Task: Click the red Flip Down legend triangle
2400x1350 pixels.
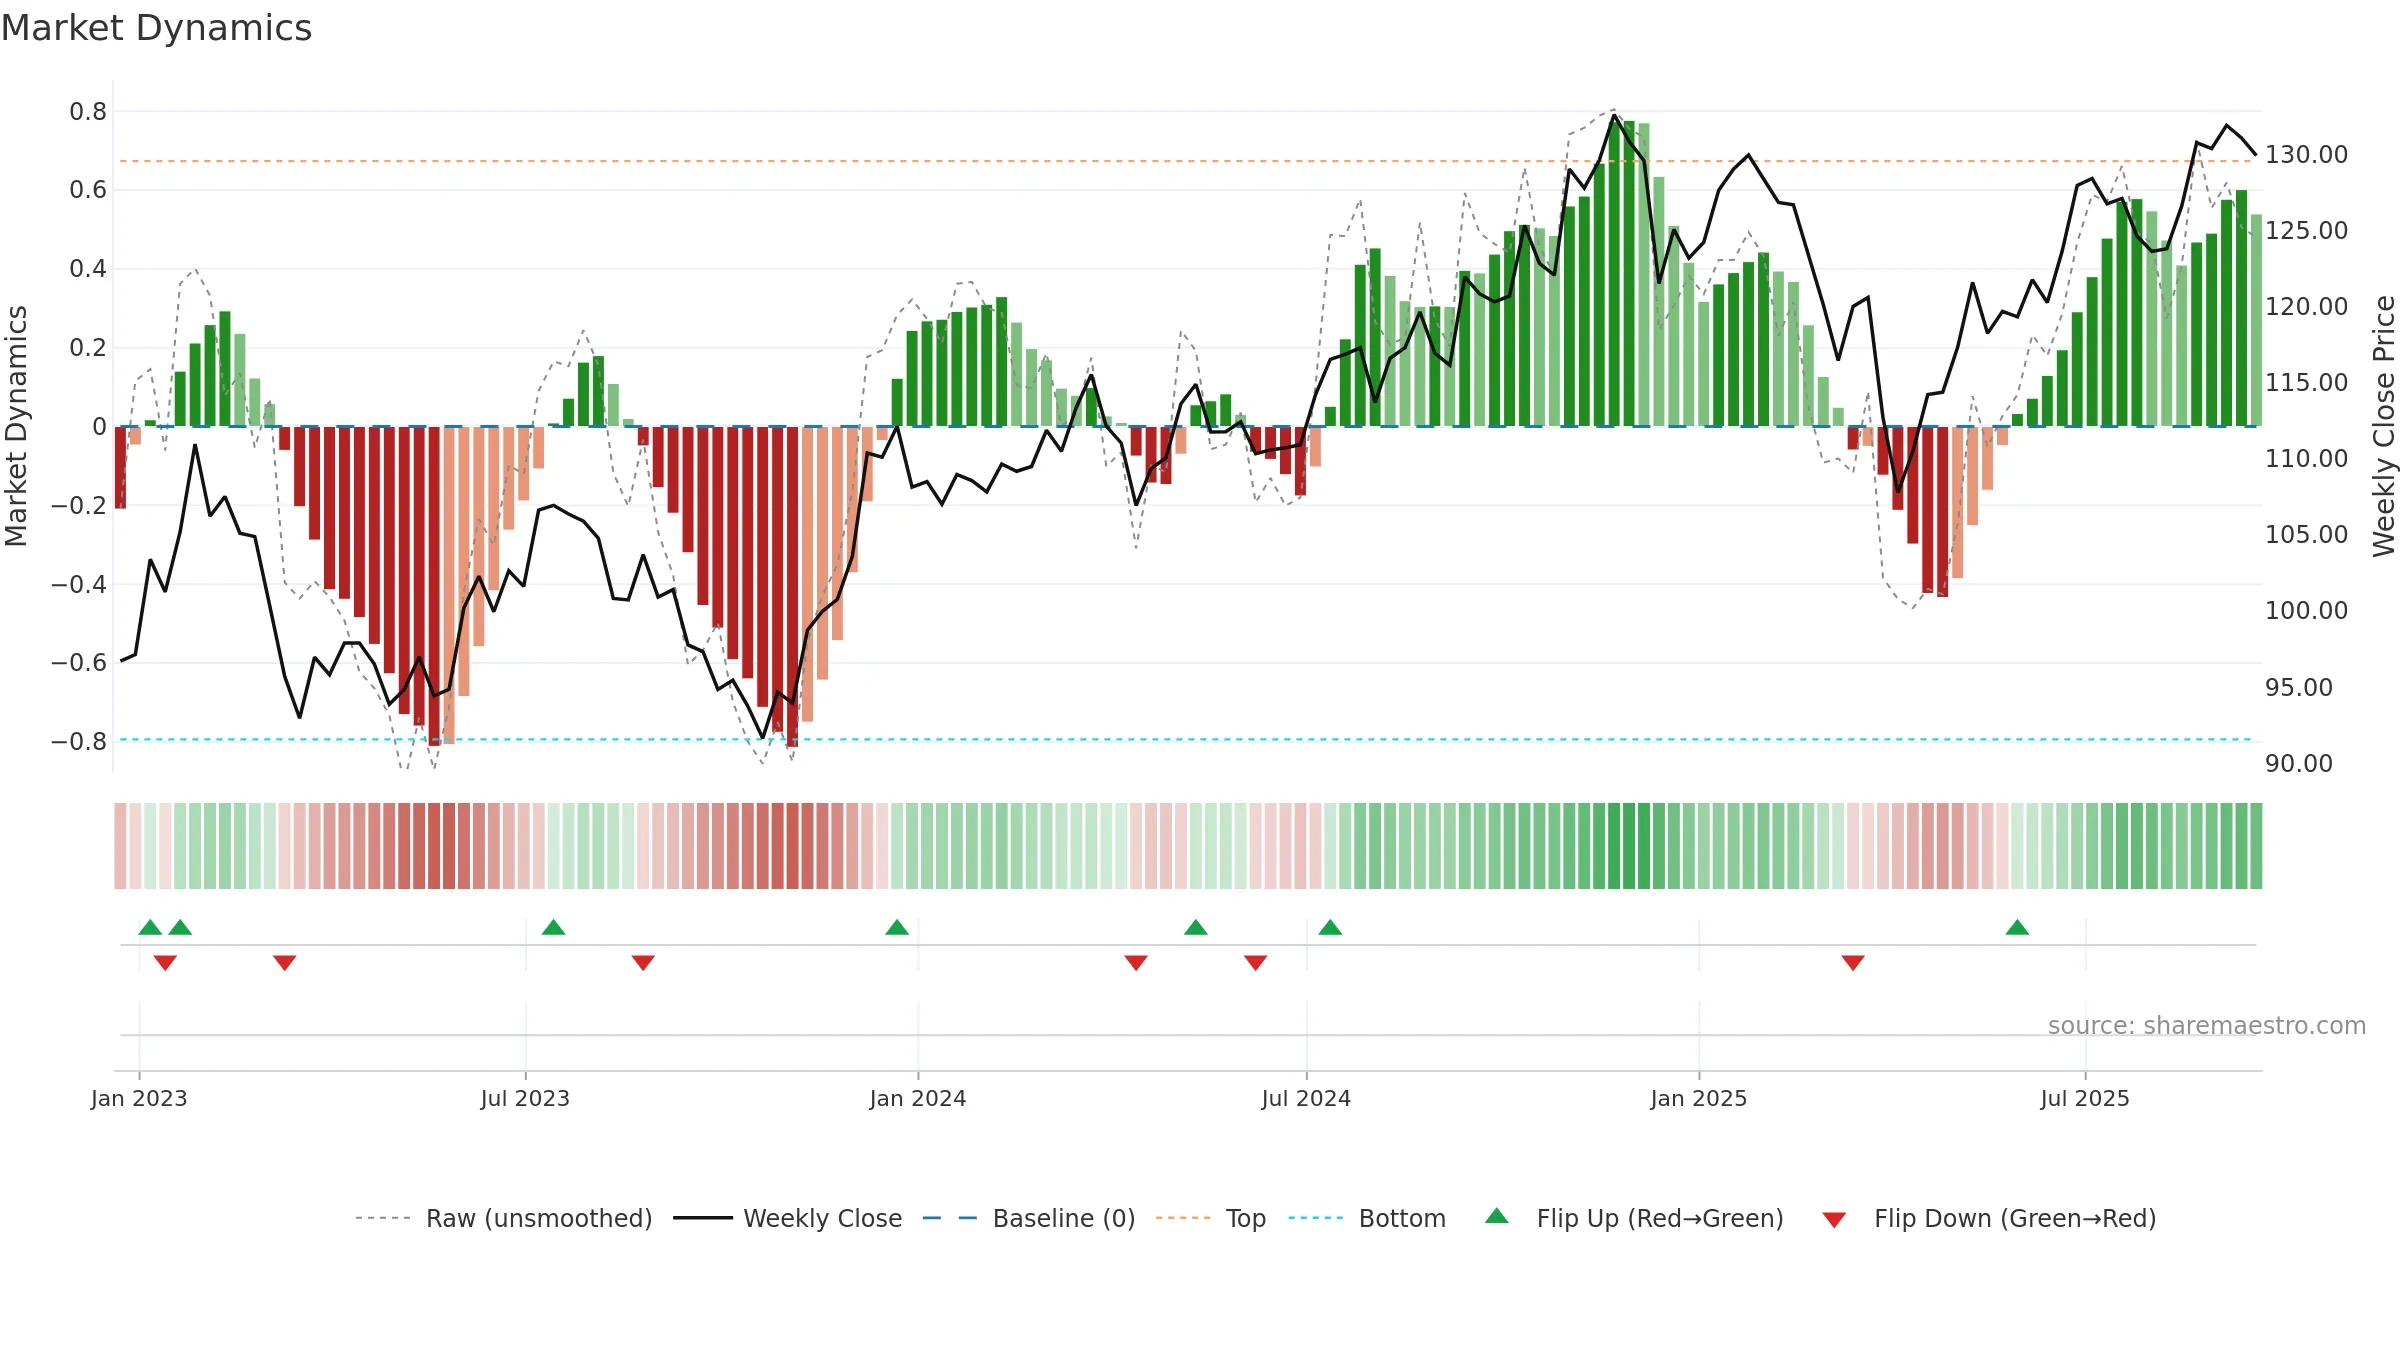Action: pos(1834,1220)
